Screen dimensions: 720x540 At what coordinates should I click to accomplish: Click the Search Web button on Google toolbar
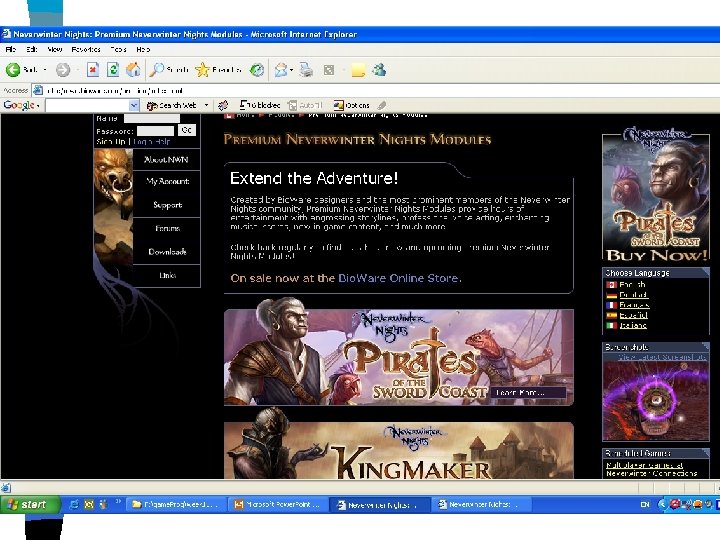pyautogui.click(x=172, y=106)
